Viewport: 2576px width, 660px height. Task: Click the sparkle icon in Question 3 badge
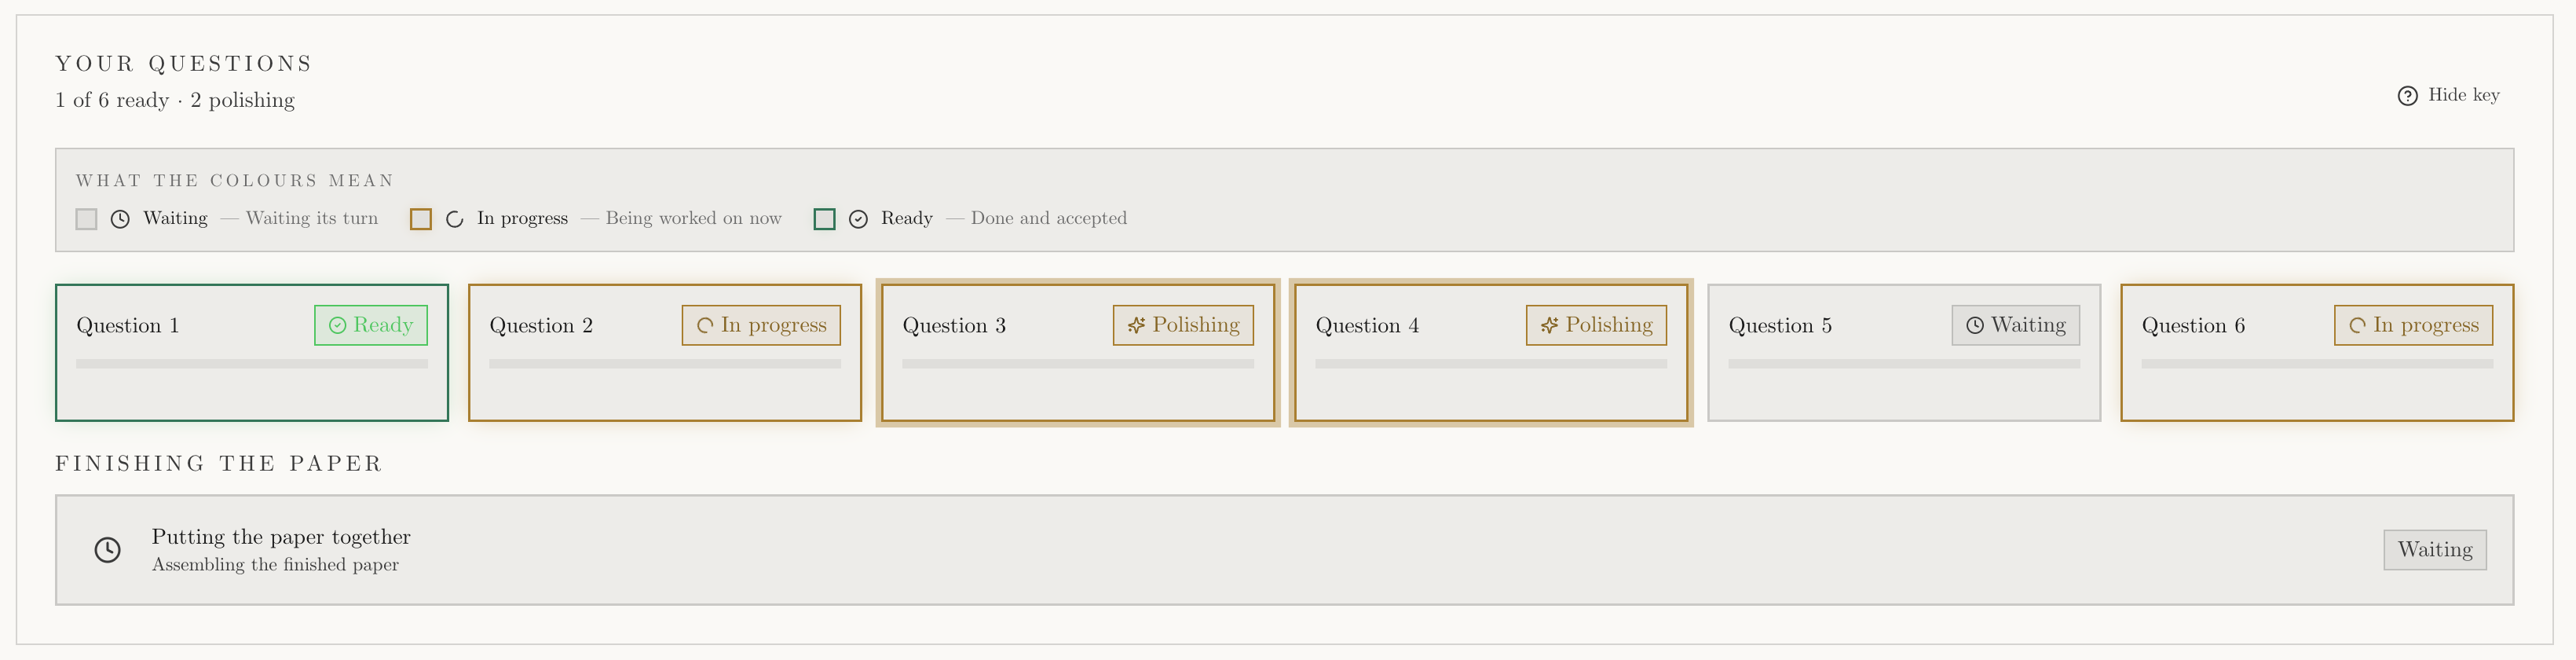click(1137, 325)
